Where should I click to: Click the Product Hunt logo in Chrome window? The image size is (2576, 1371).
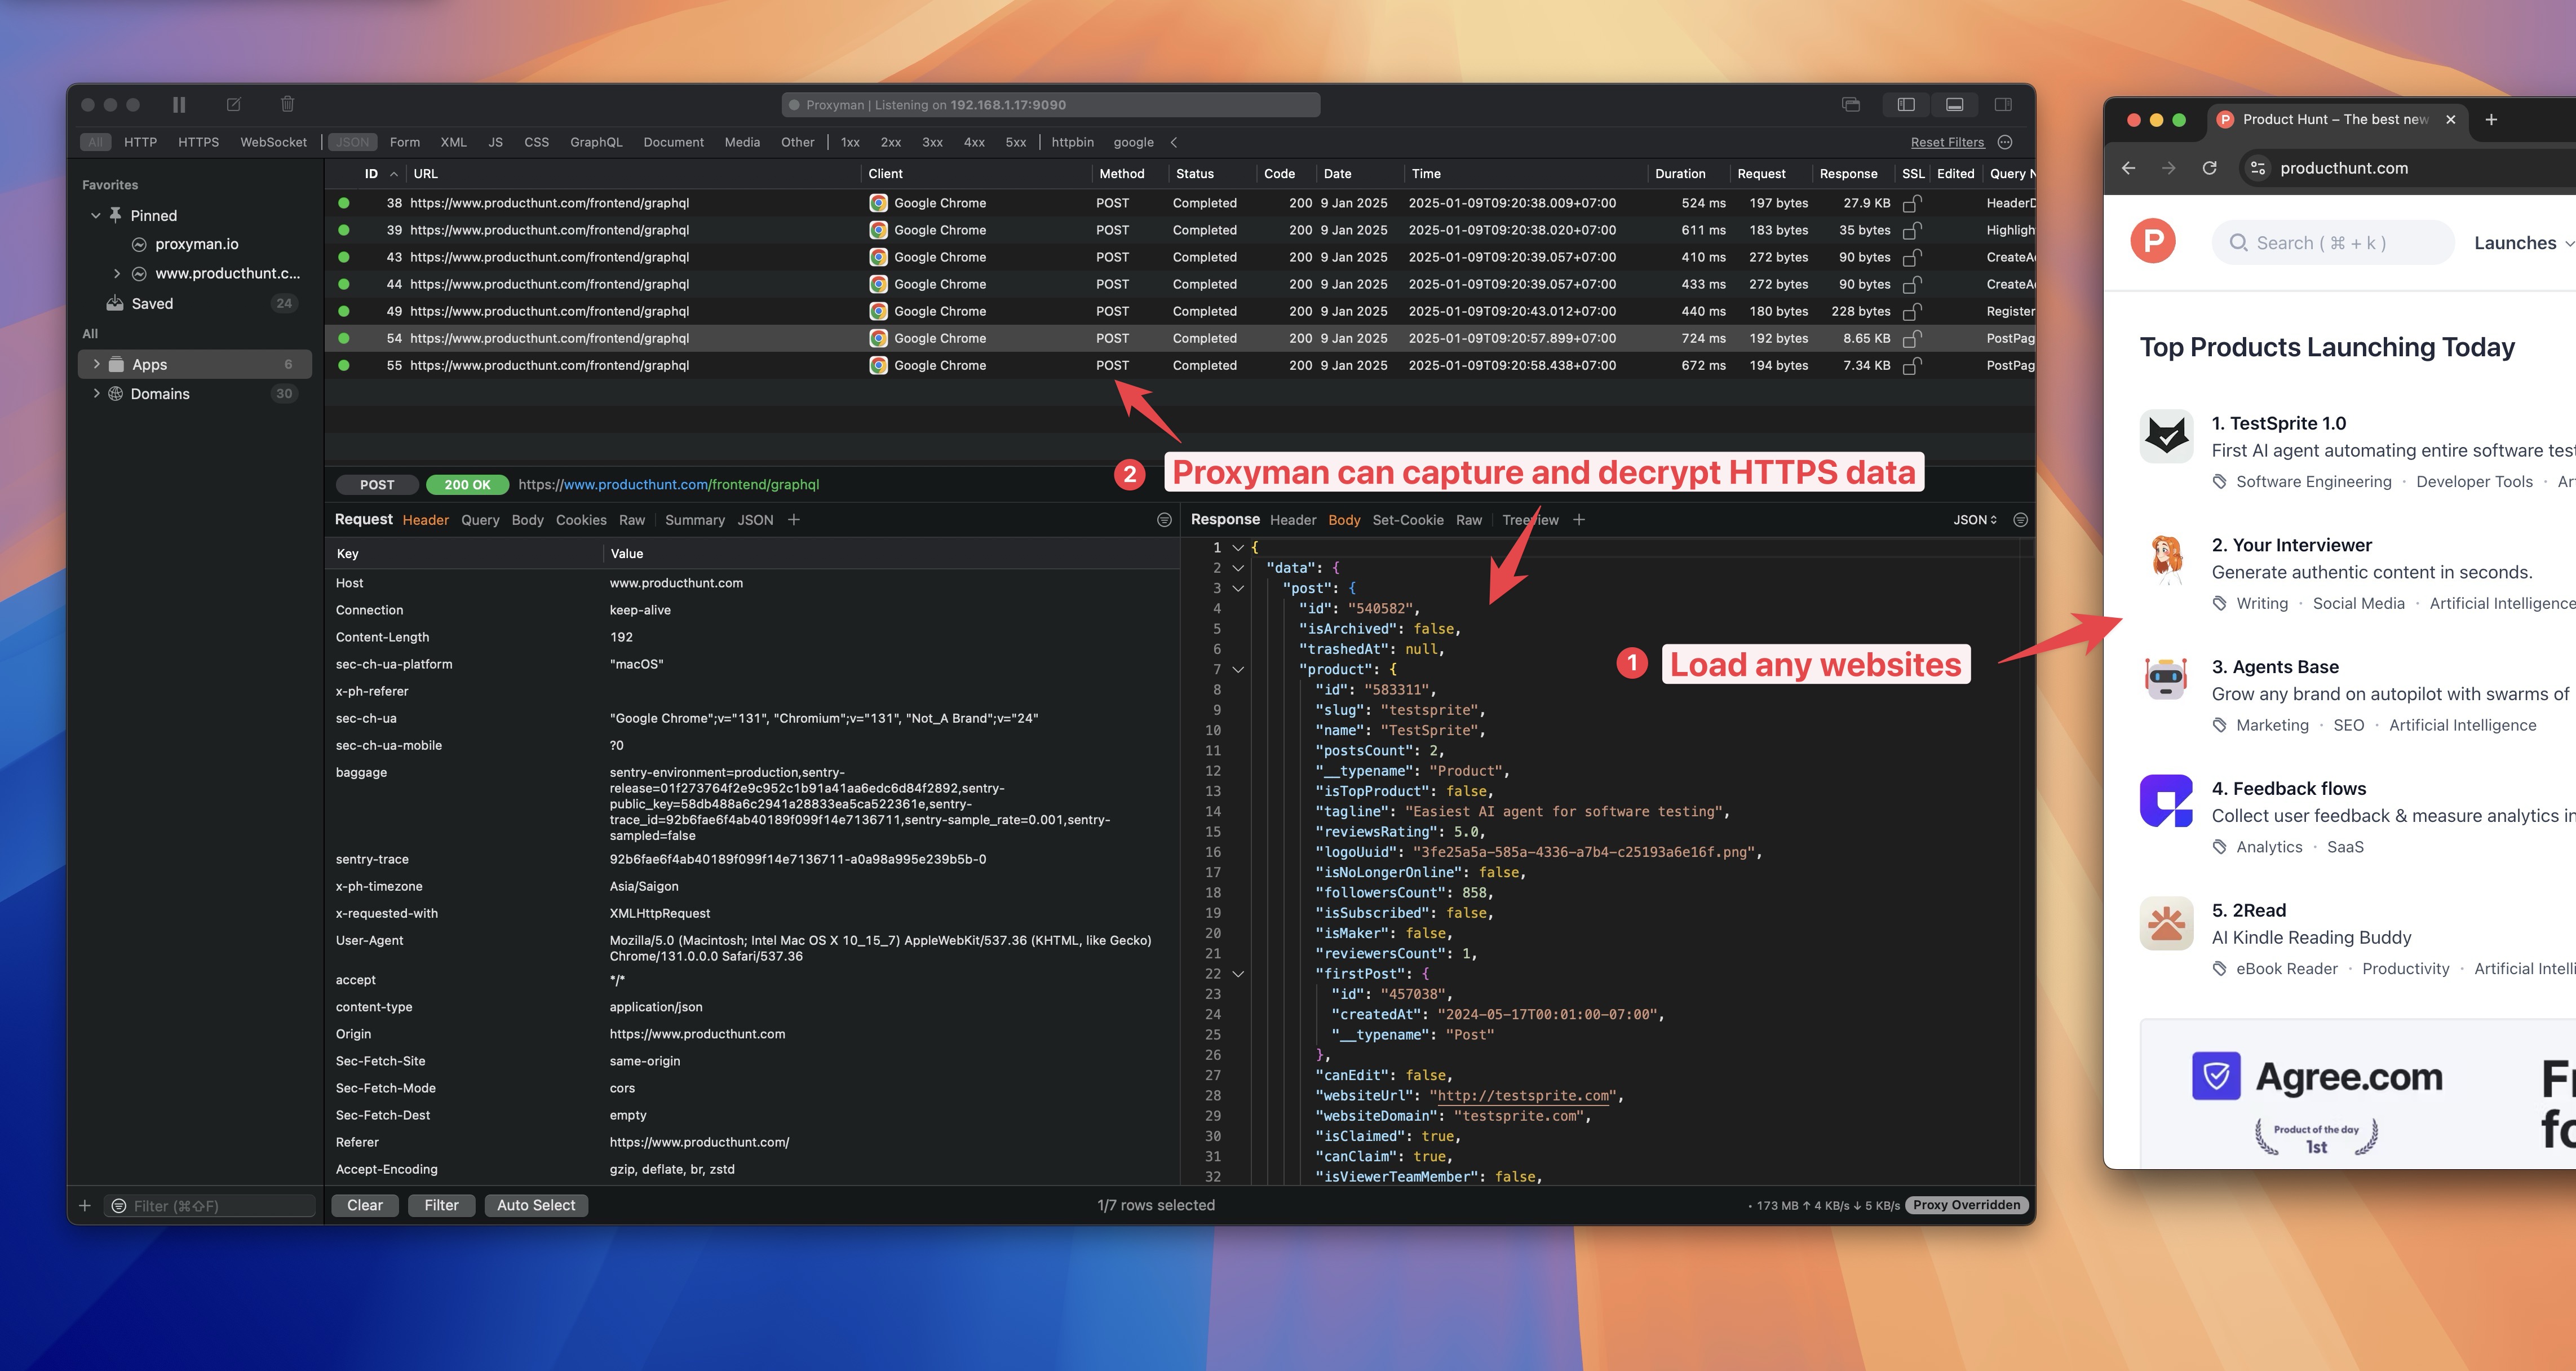(2153, 242)
